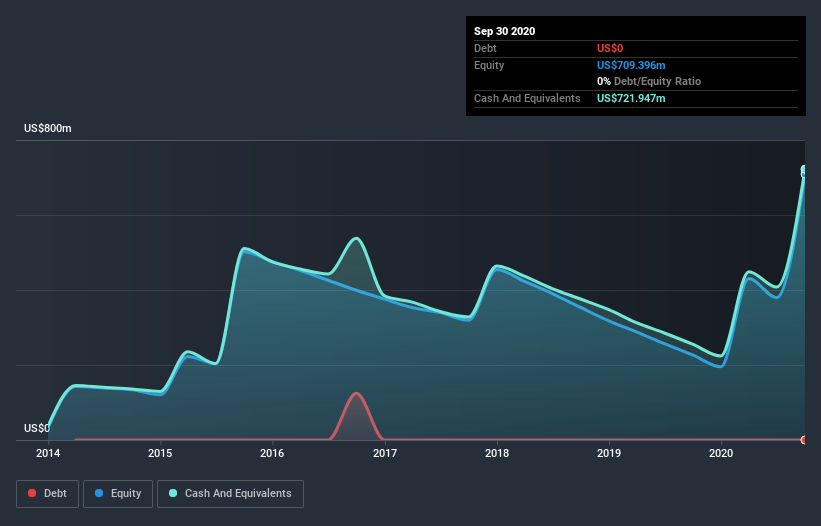Click the US$721.947m cash value
The image size is (821, 526).
click(631, 98)
